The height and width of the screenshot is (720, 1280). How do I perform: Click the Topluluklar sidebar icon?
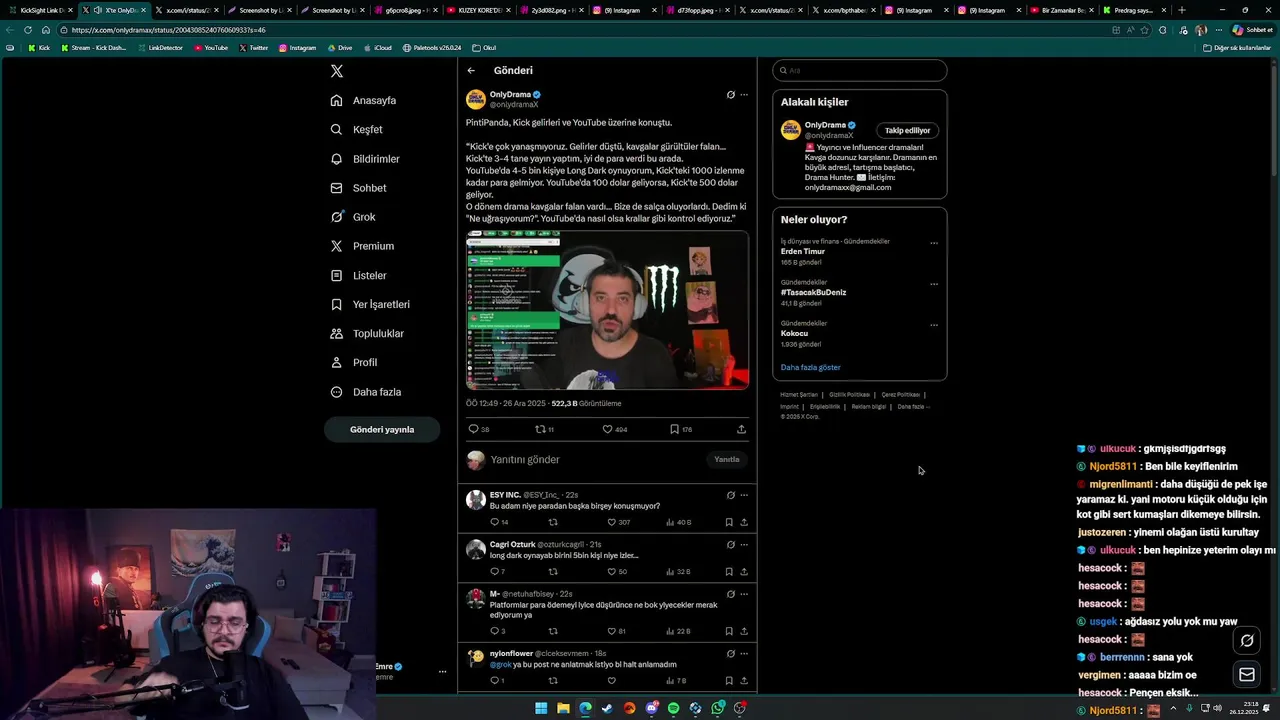337,333
